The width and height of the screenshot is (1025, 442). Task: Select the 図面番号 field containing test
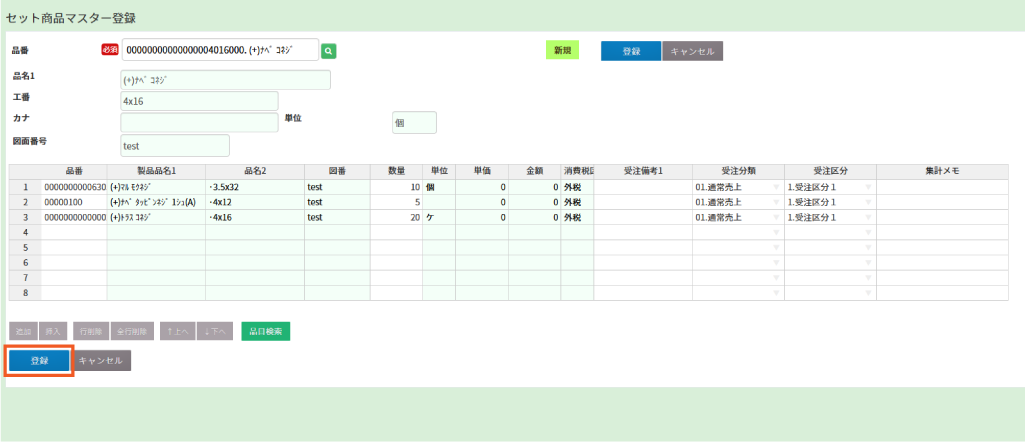pos(174,145)
